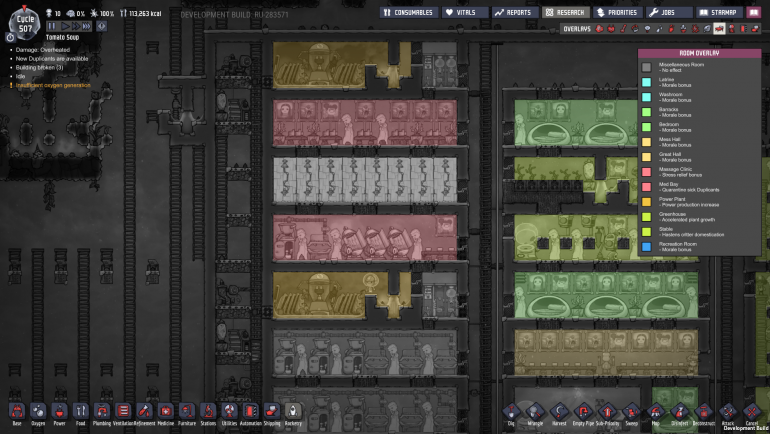Toggle the Plumbing overlay
The image size is (770, 434).
click(x=659, y=29)
